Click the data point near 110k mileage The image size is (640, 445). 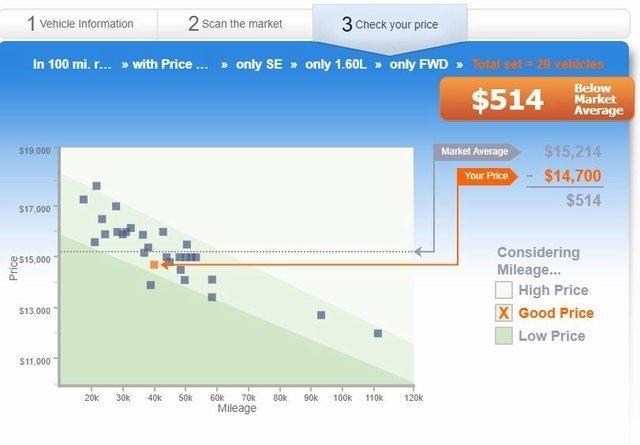[378, 333]
